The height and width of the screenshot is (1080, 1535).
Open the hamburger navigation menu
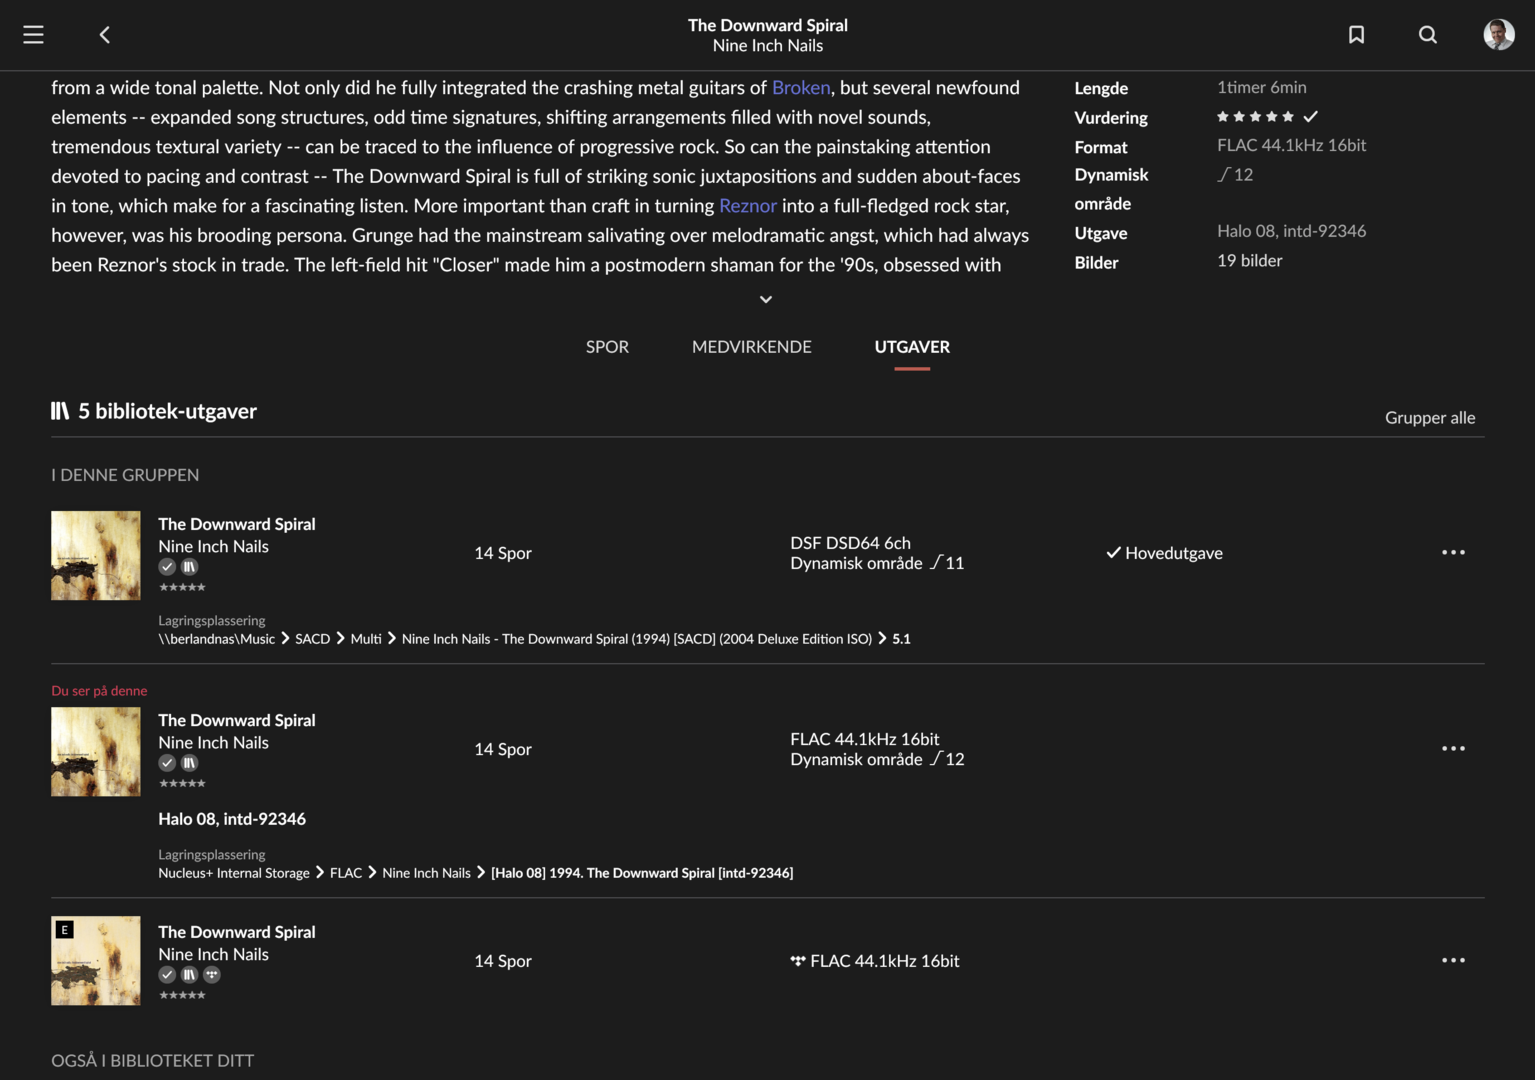click(33, 35)
